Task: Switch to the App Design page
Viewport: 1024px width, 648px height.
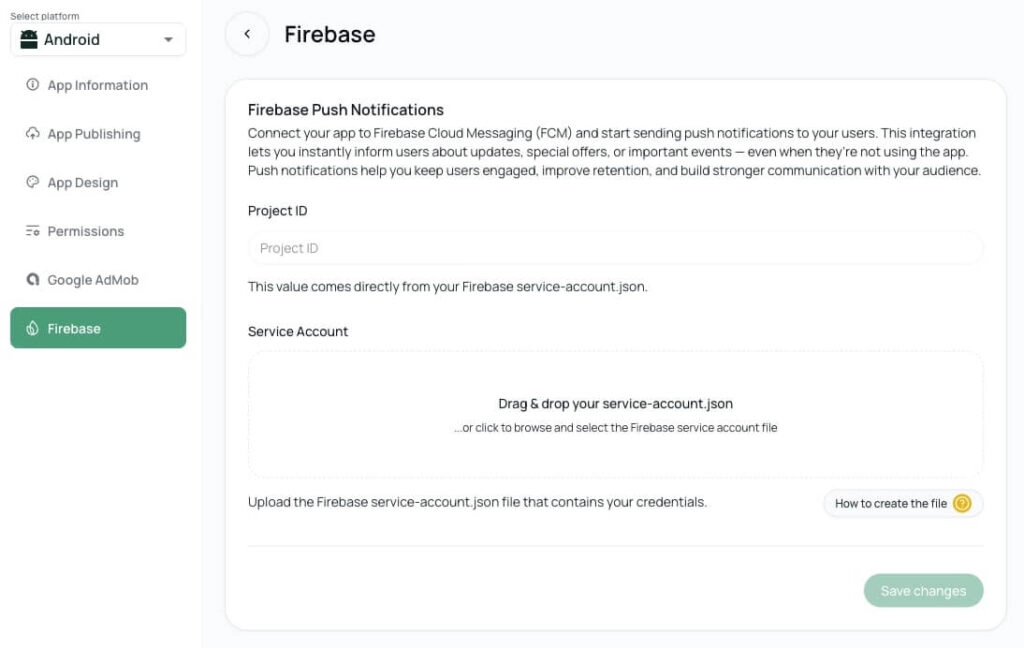Action: tap(83, 183)
